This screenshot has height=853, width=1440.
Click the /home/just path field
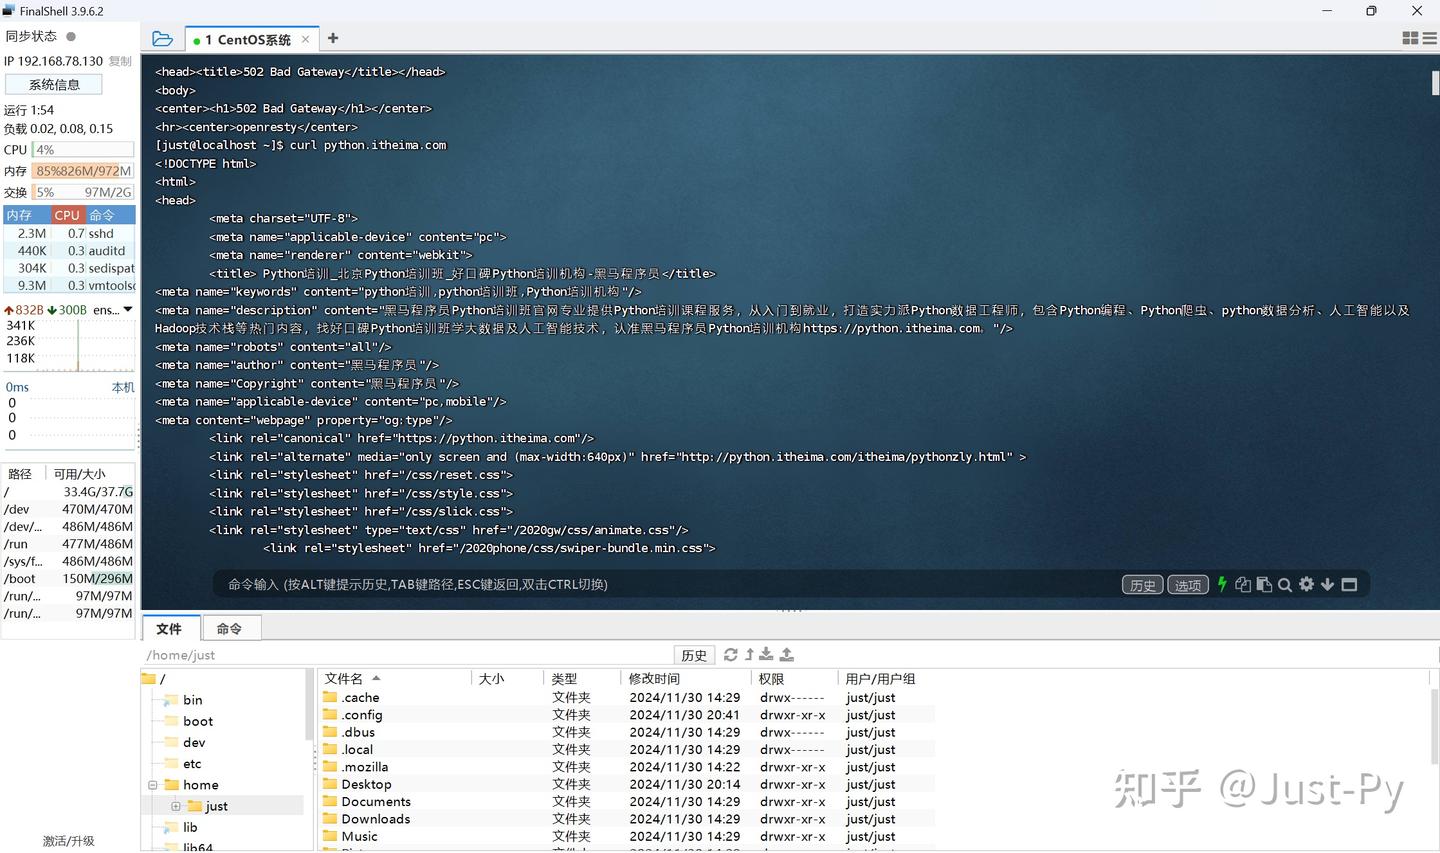click(x=408, y=655)
